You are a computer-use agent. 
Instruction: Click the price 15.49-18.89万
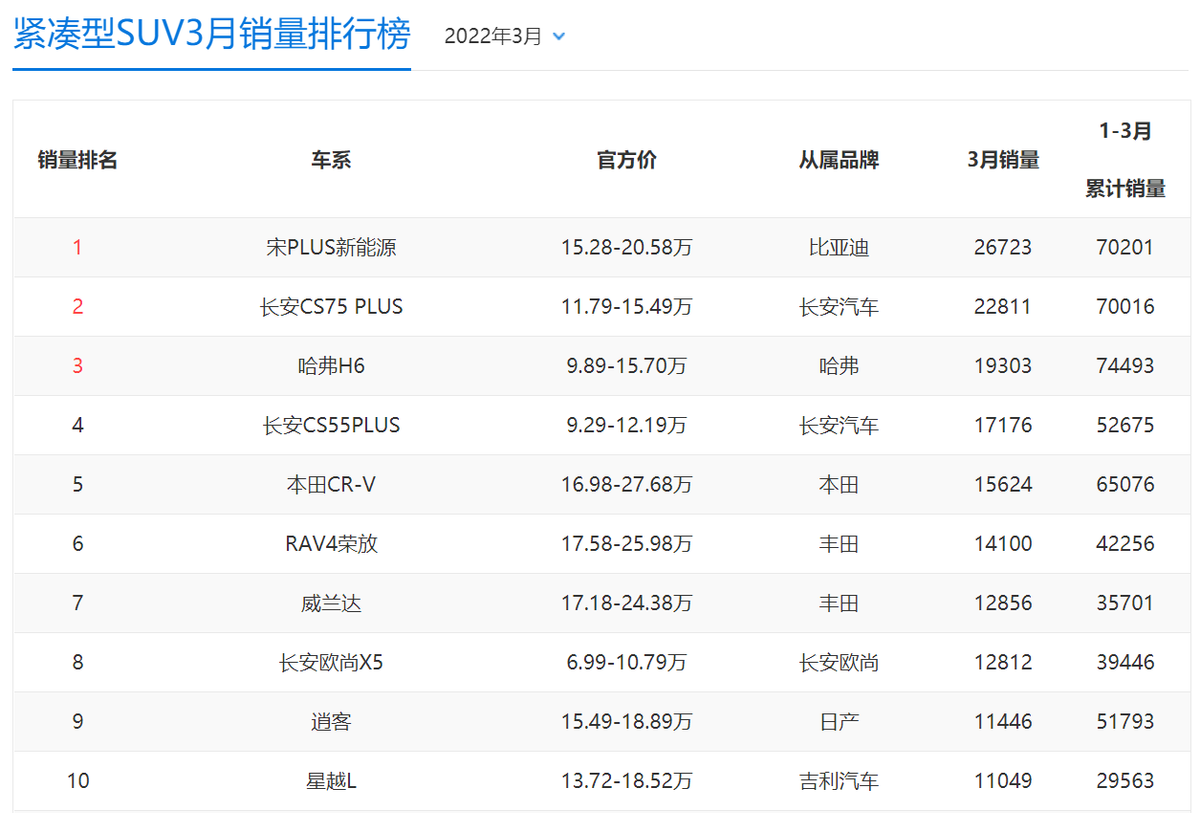(x=627, y=721)
